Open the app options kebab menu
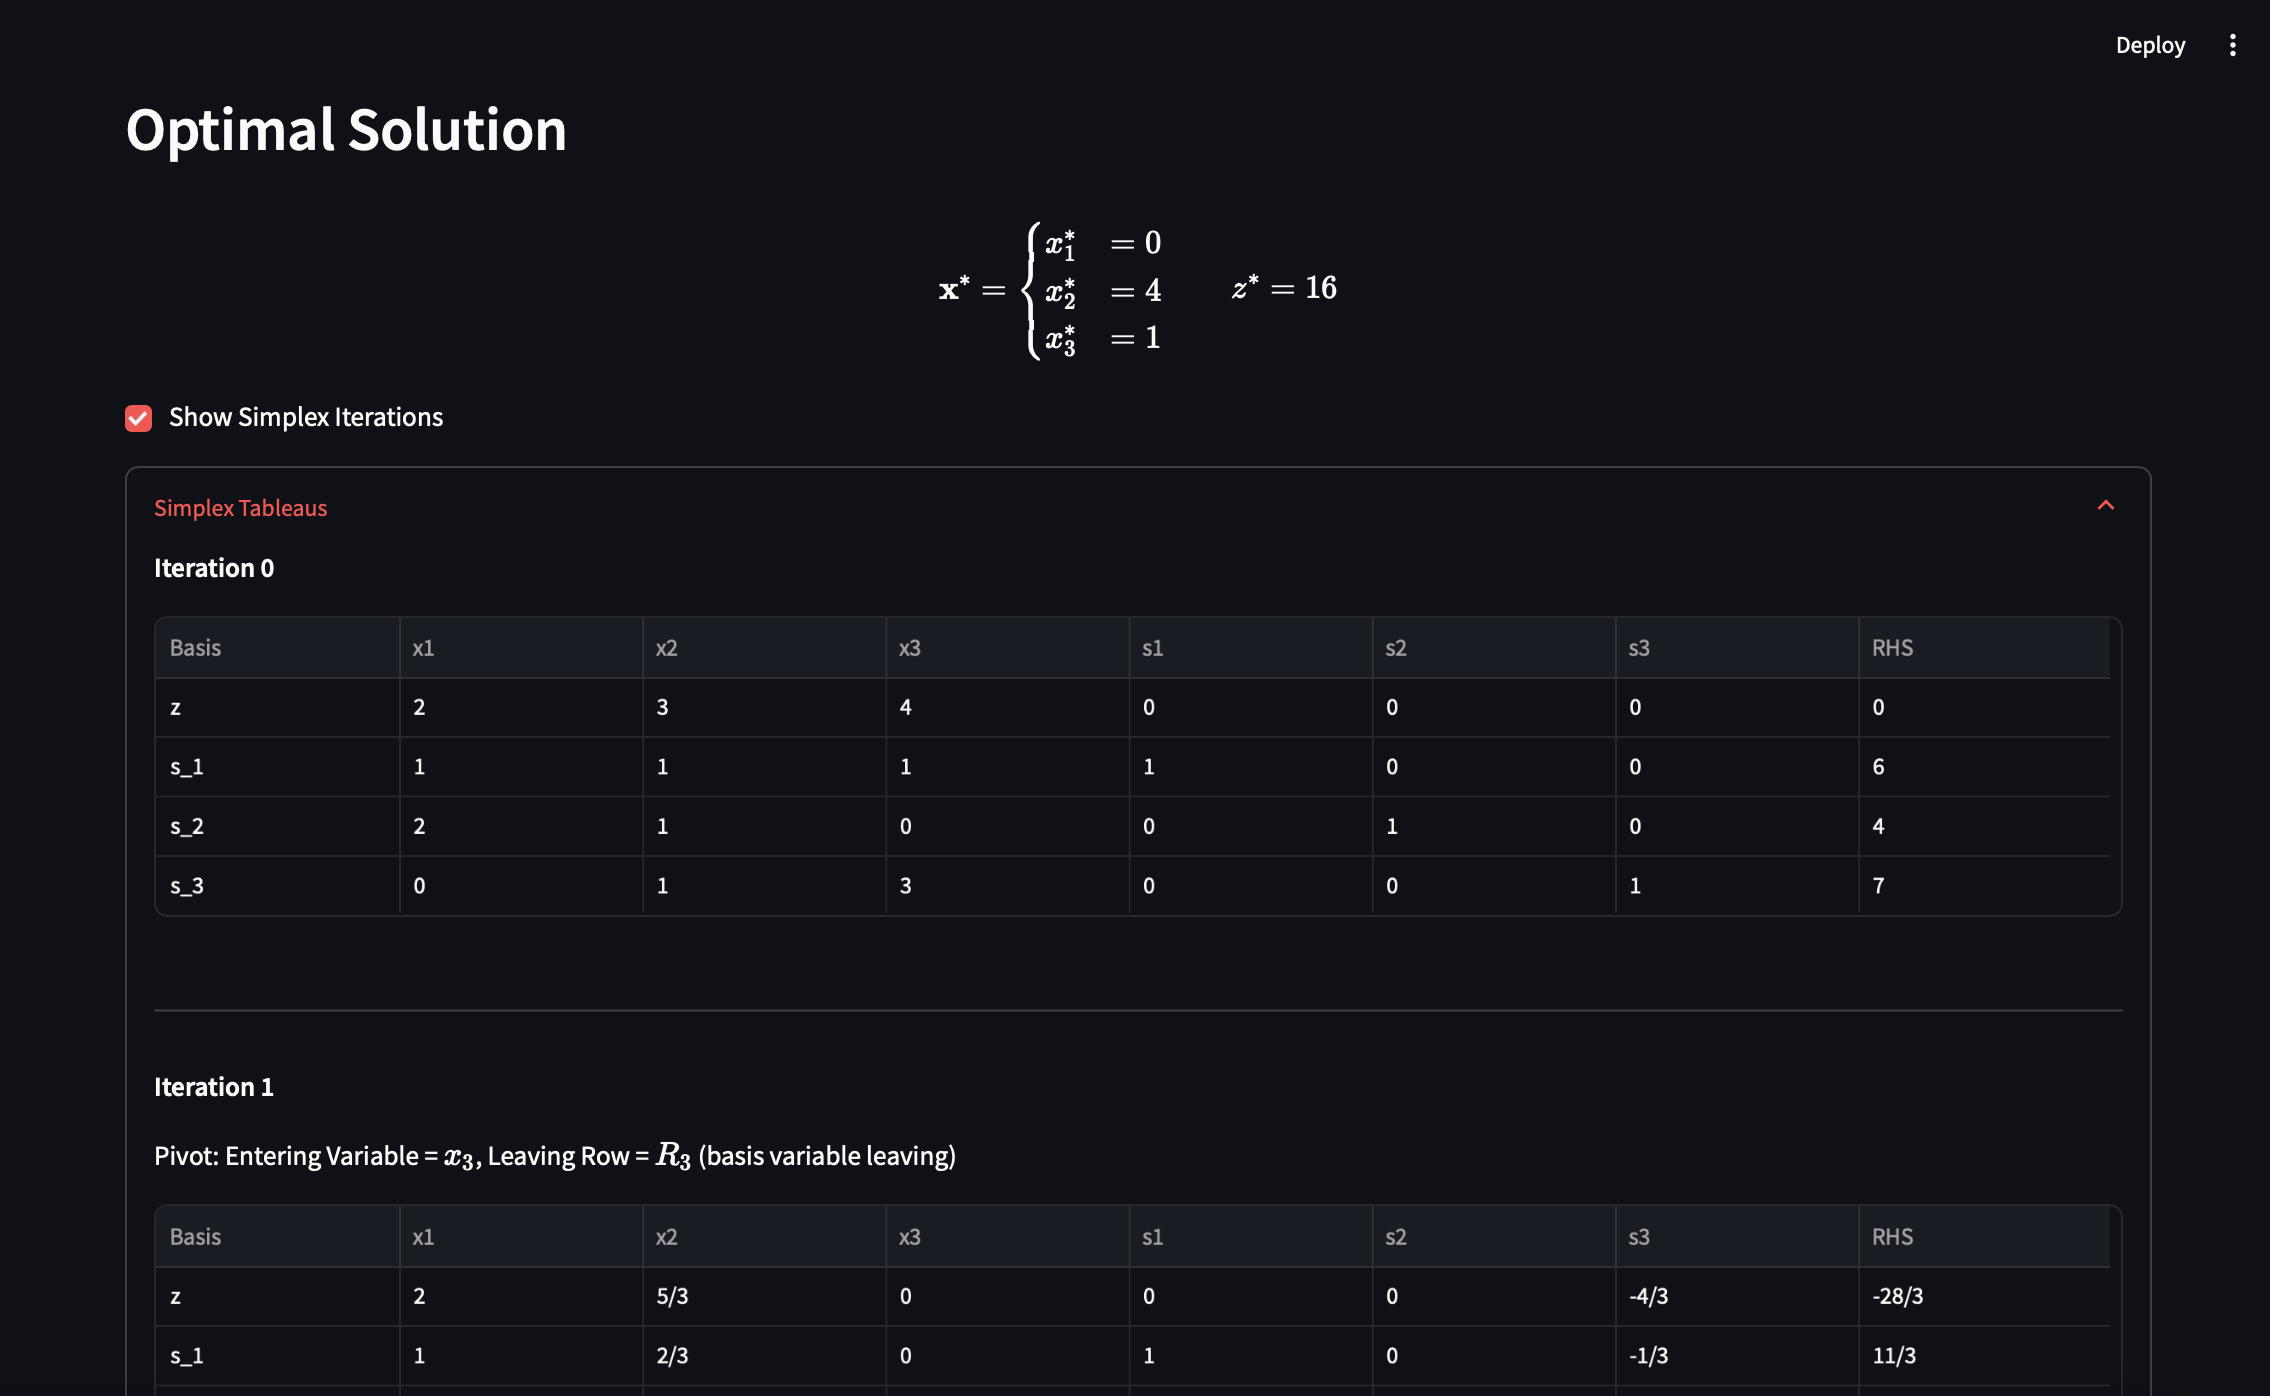 pyautogui.click(x=2232, y=44)
